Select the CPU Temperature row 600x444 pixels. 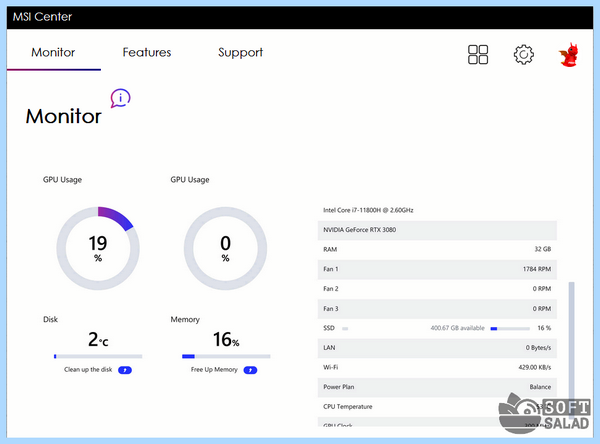coord(437,407)
